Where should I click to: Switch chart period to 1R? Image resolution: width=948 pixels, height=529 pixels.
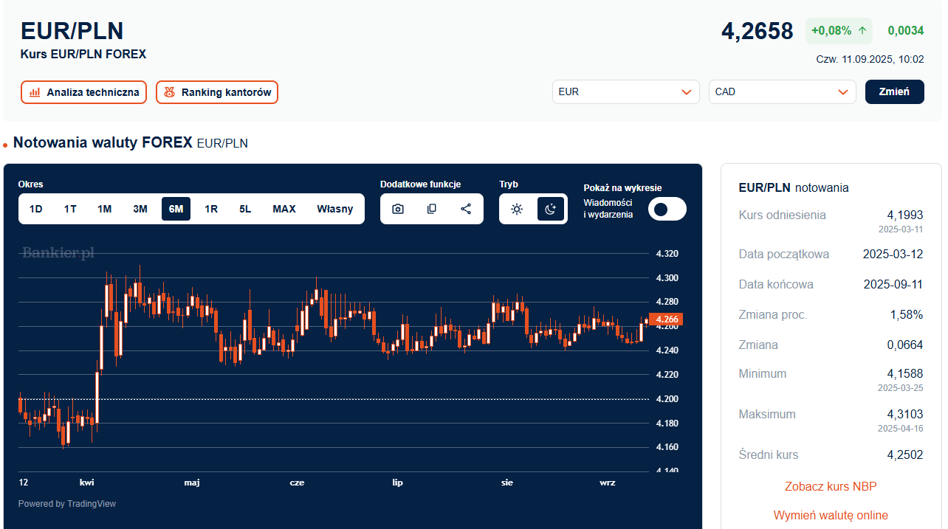point(211,209)
